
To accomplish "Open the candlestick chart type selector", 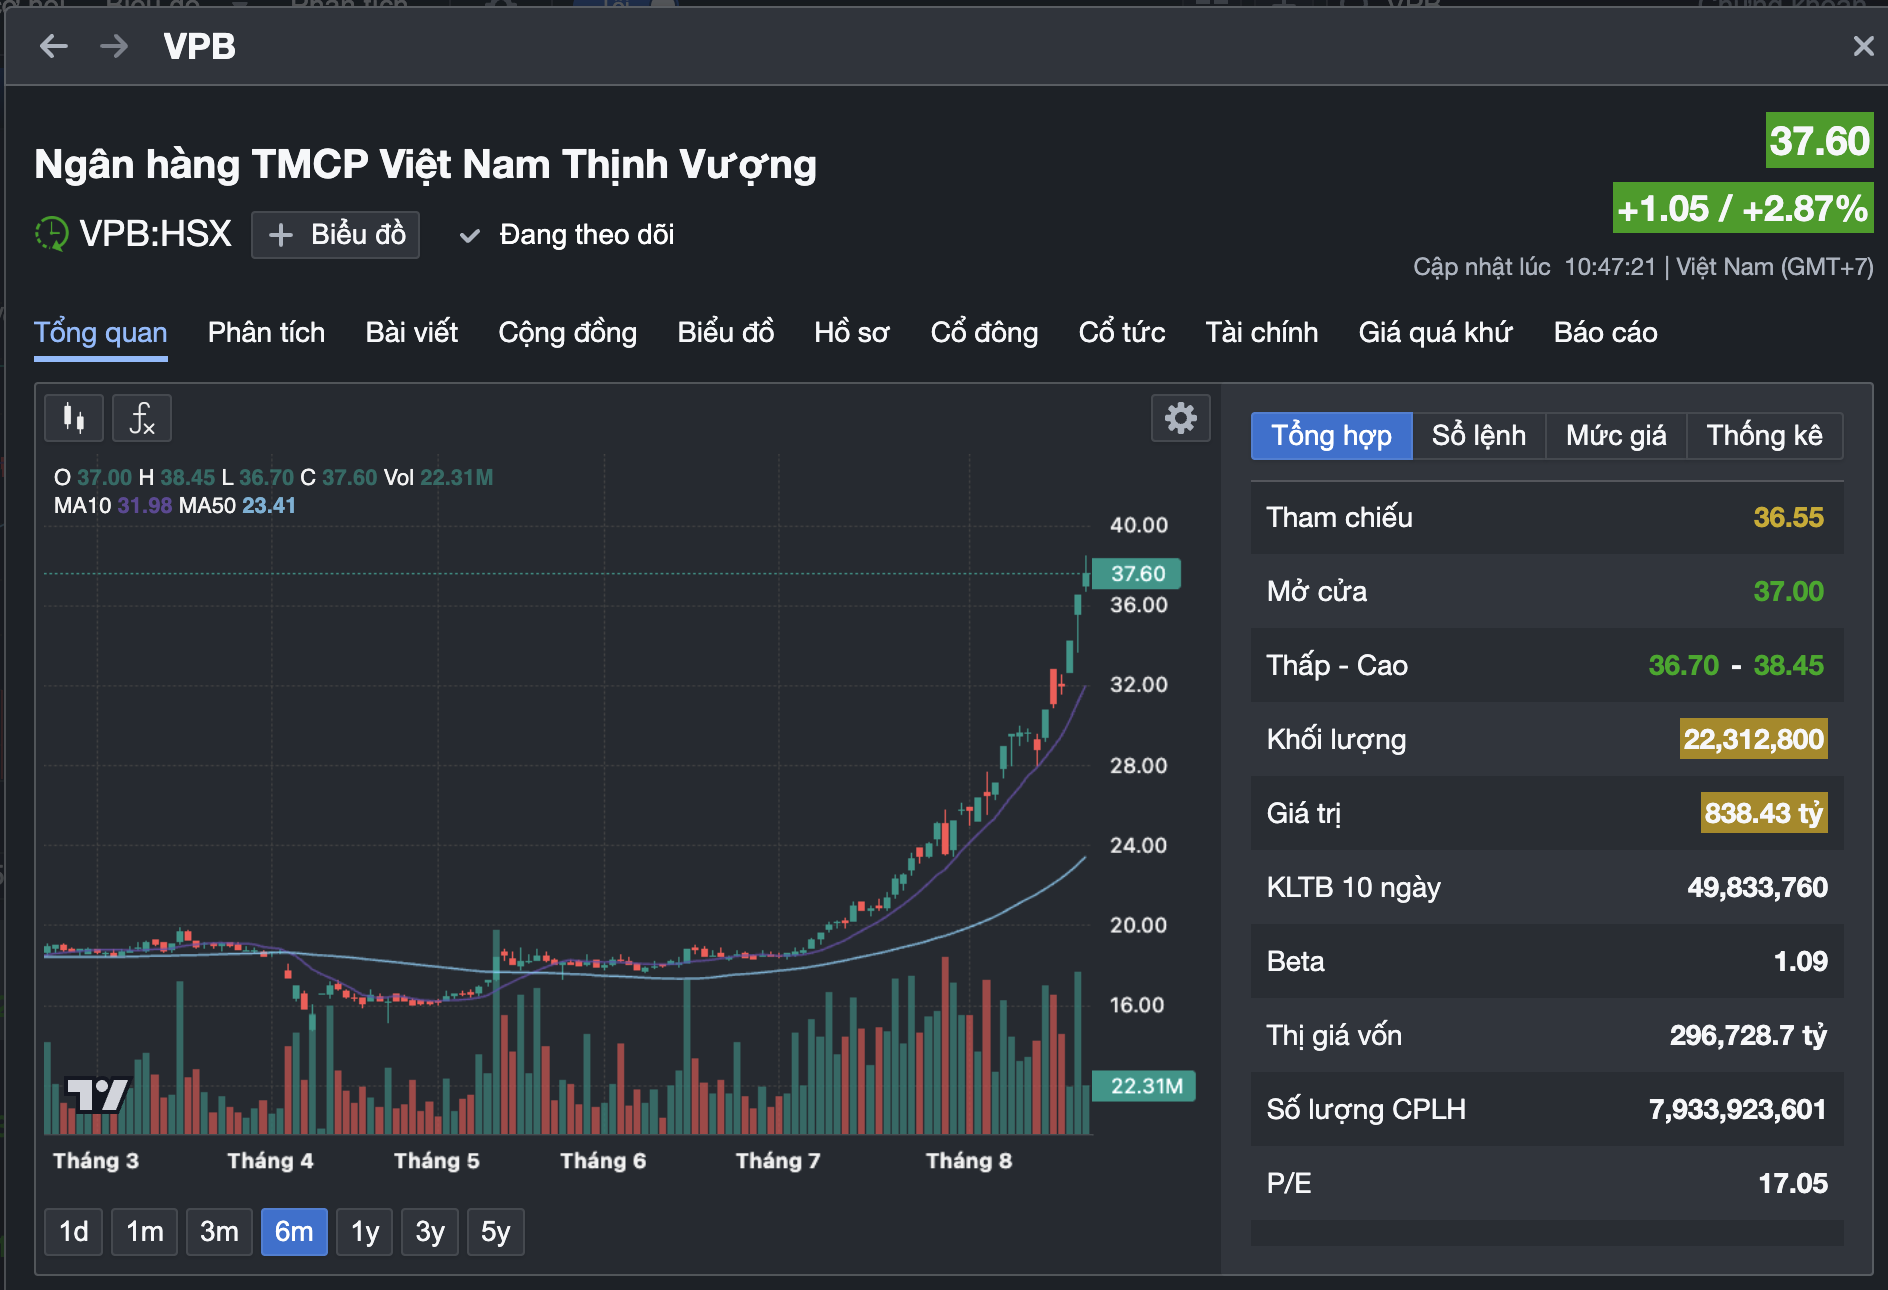I will 74,418.
